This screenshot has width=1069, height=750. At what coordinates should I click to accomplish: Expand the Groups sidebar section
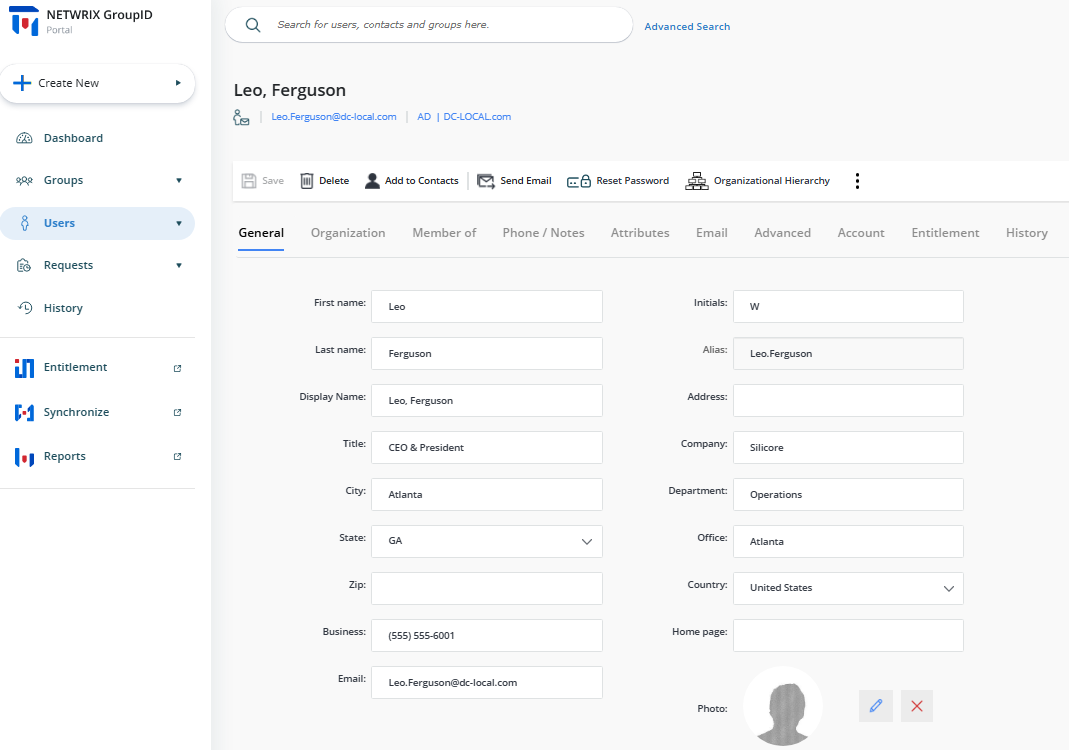pos(97,180)
